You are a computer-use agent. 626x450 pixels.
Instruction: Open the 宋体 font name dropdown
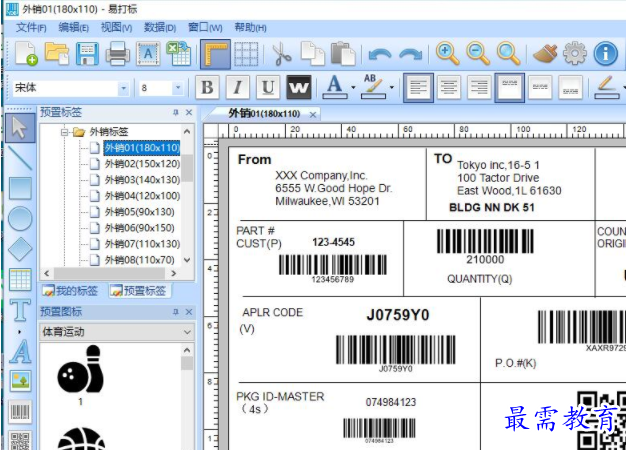click(123, 88)
